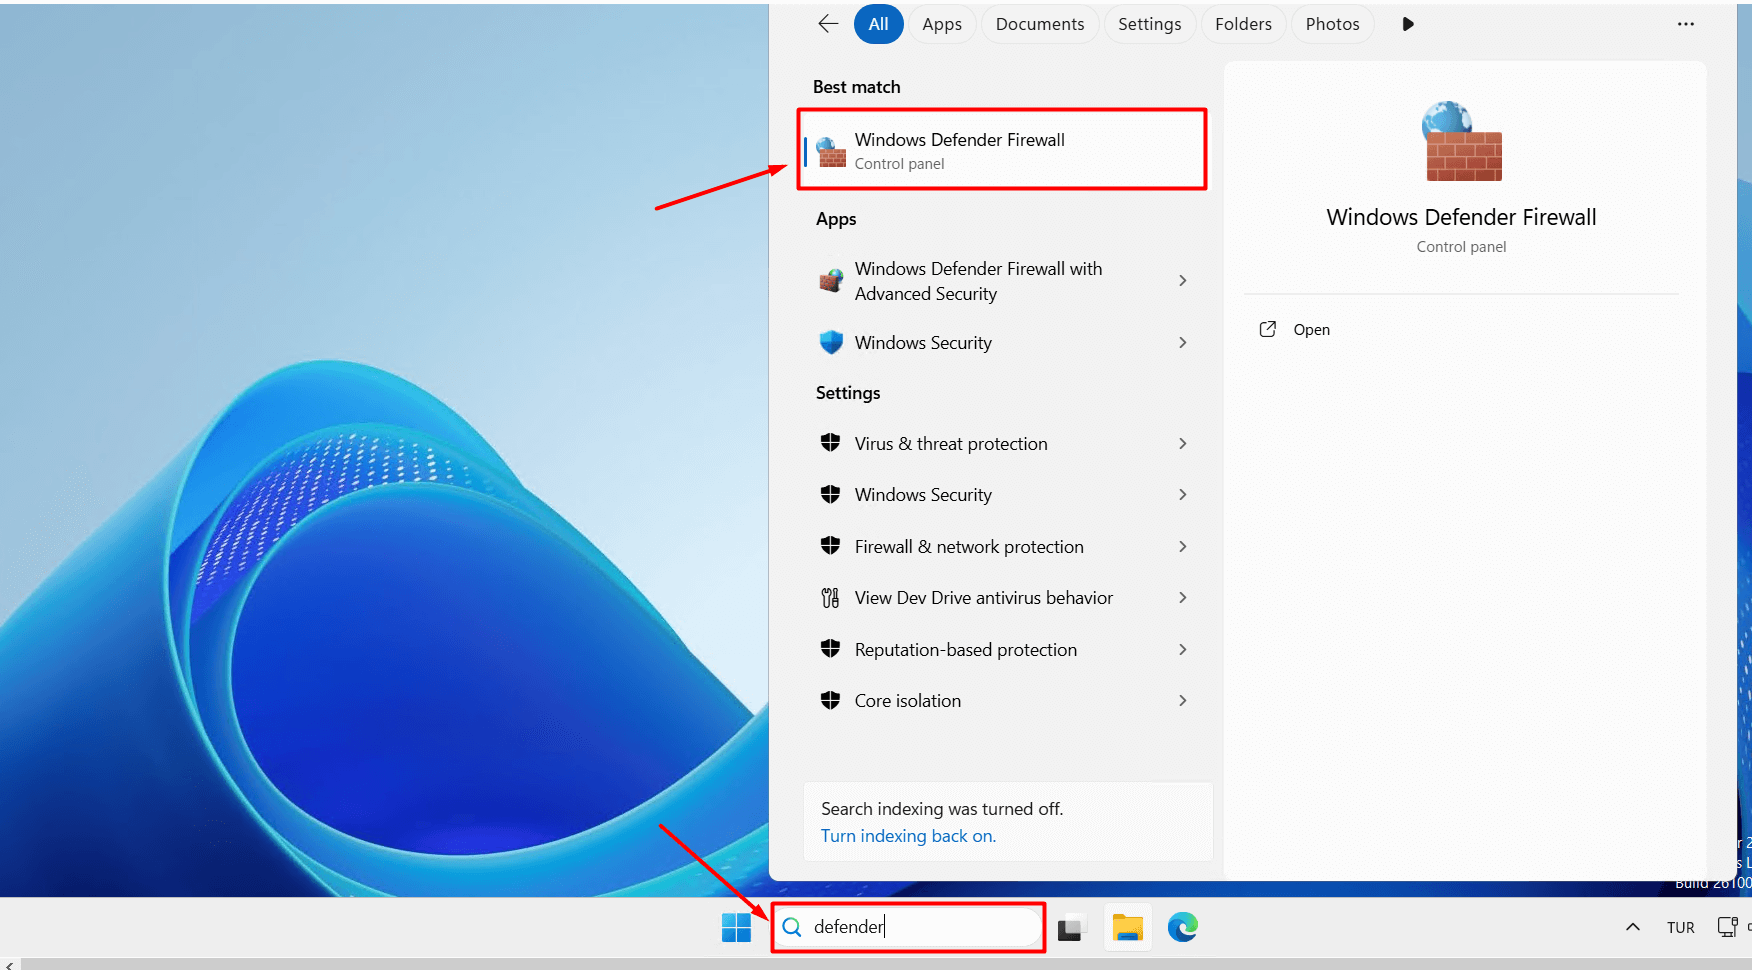This screenshot has height=970, width=1752.
Task: Switch to the Apps filter tab
Action: (941, 24)
